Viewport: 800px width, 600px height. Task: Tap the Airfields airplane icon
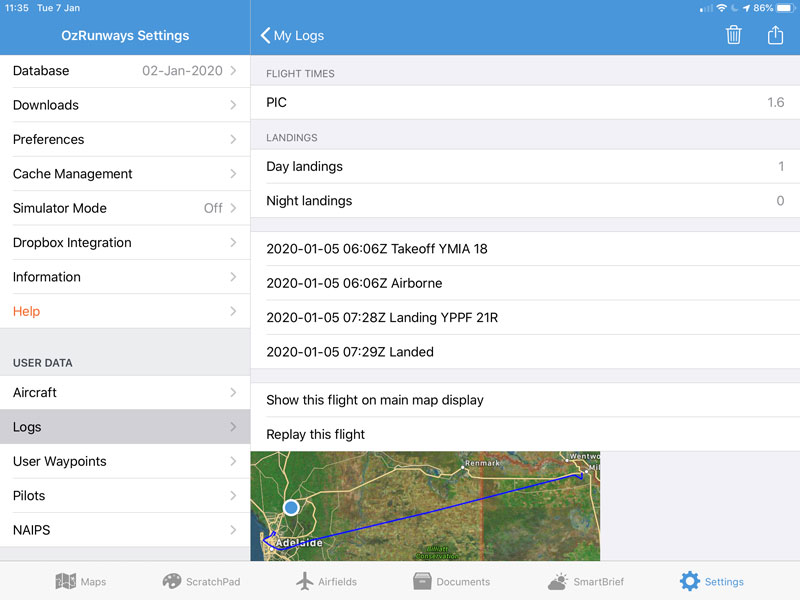[x=305, y=581]
